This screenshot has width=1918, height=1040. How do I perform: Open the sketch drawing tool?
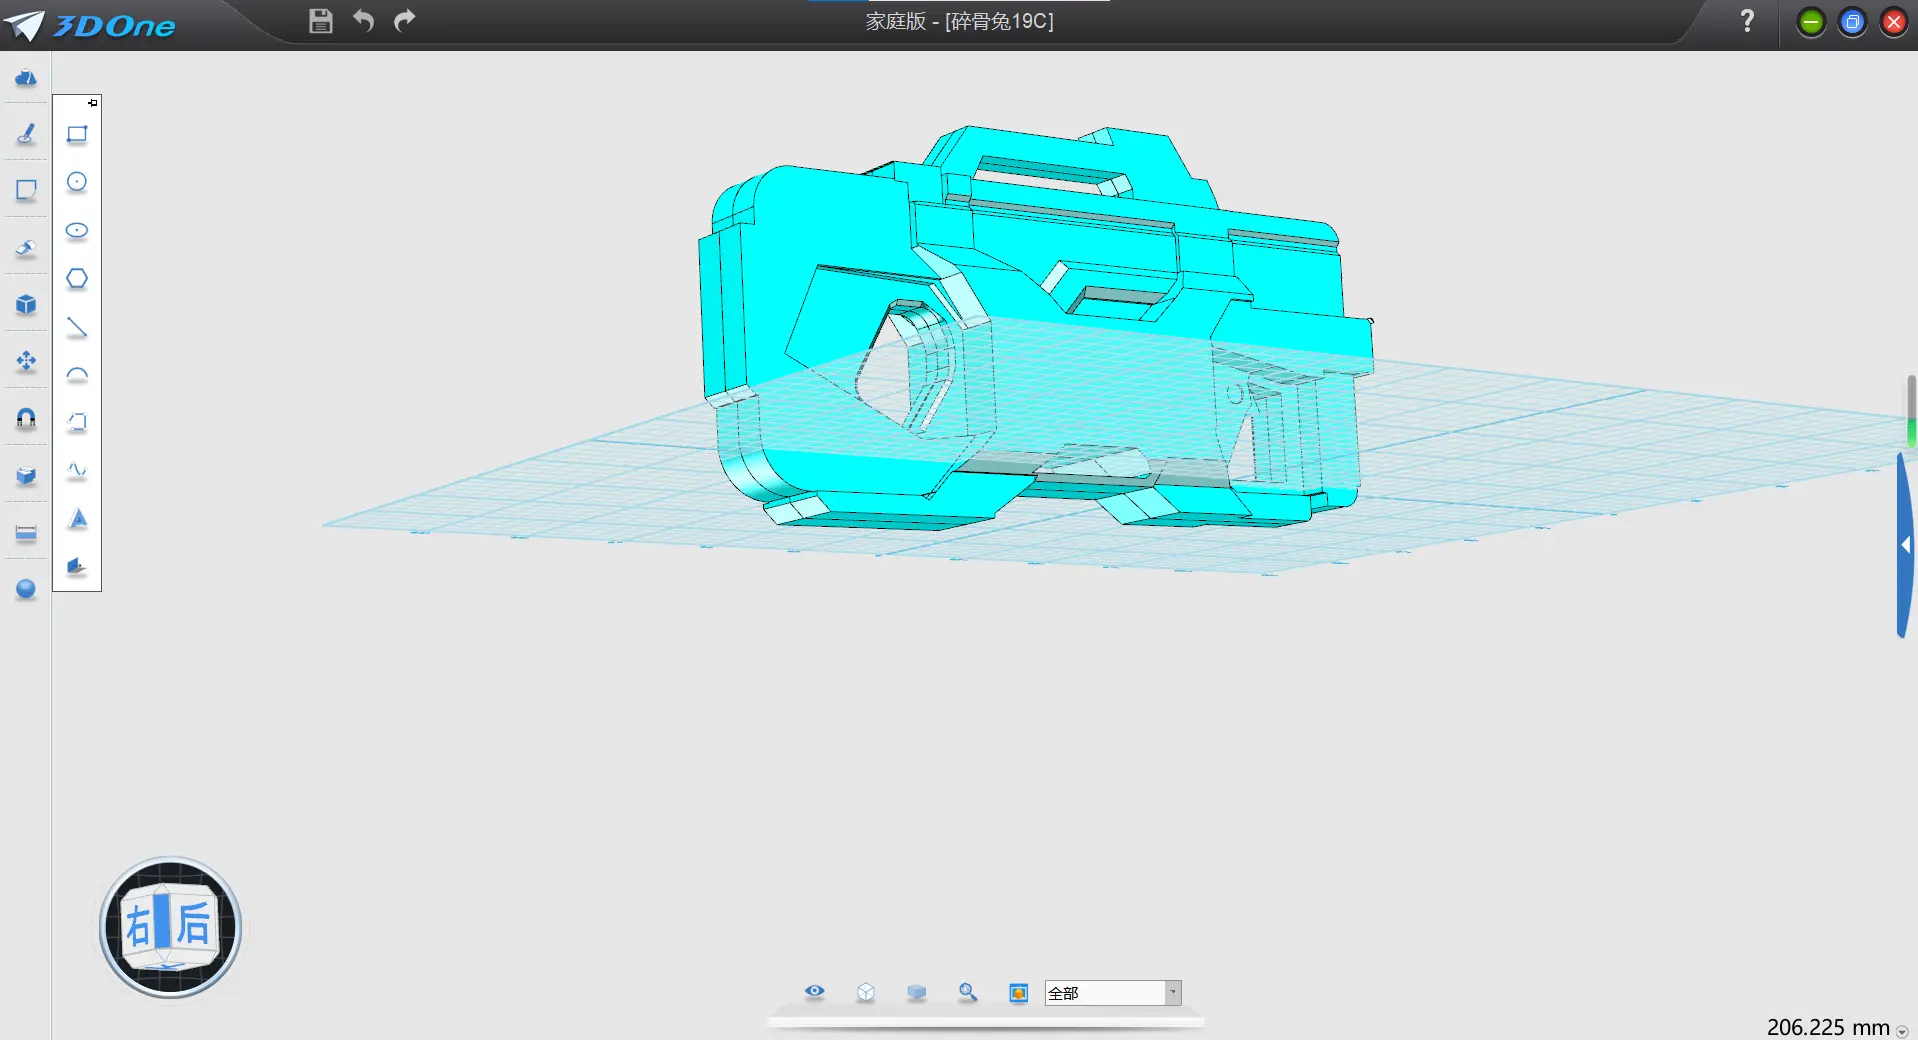(26, 134)
